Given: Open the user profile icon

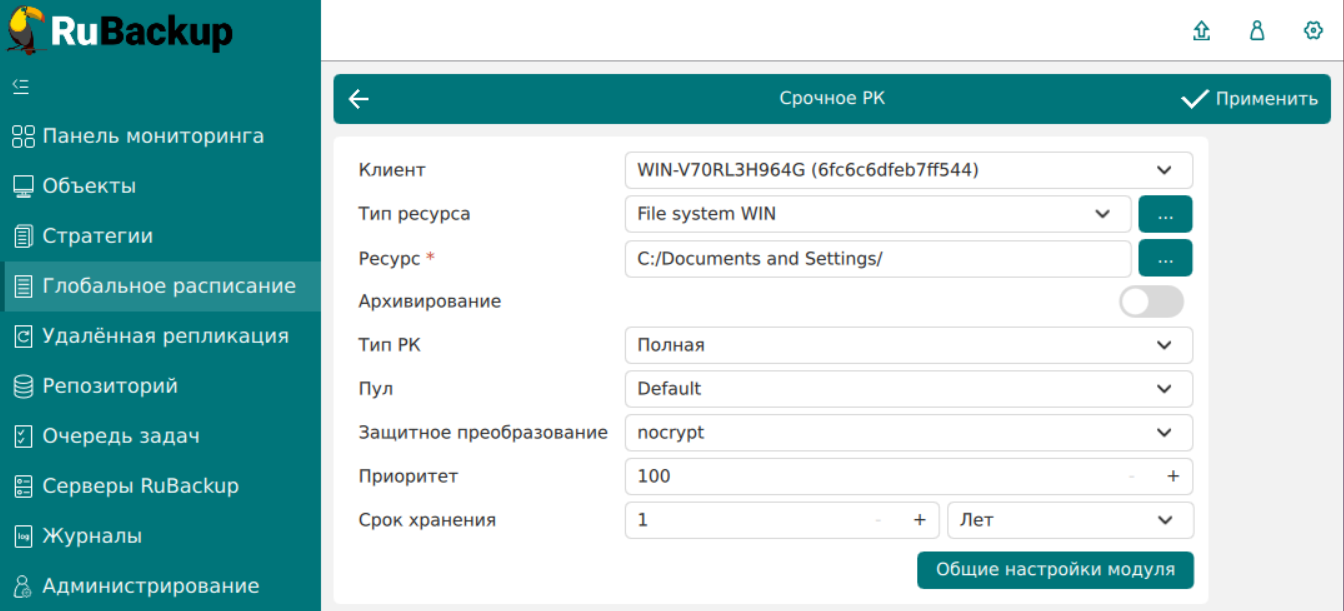Looking at the screenshot, I should pyautogui.click(x=1257, y=31).
